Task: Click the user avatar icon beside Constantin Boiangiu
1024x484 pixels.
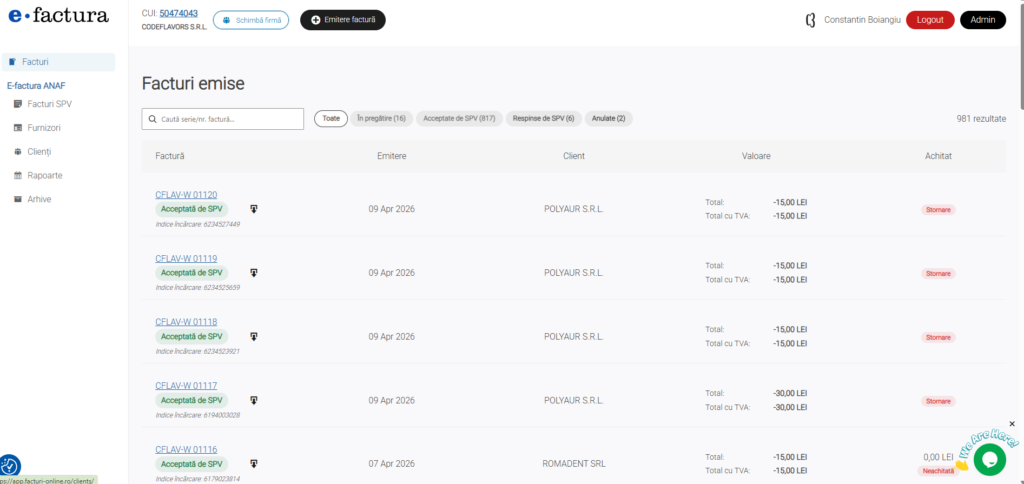Action: 810,20
